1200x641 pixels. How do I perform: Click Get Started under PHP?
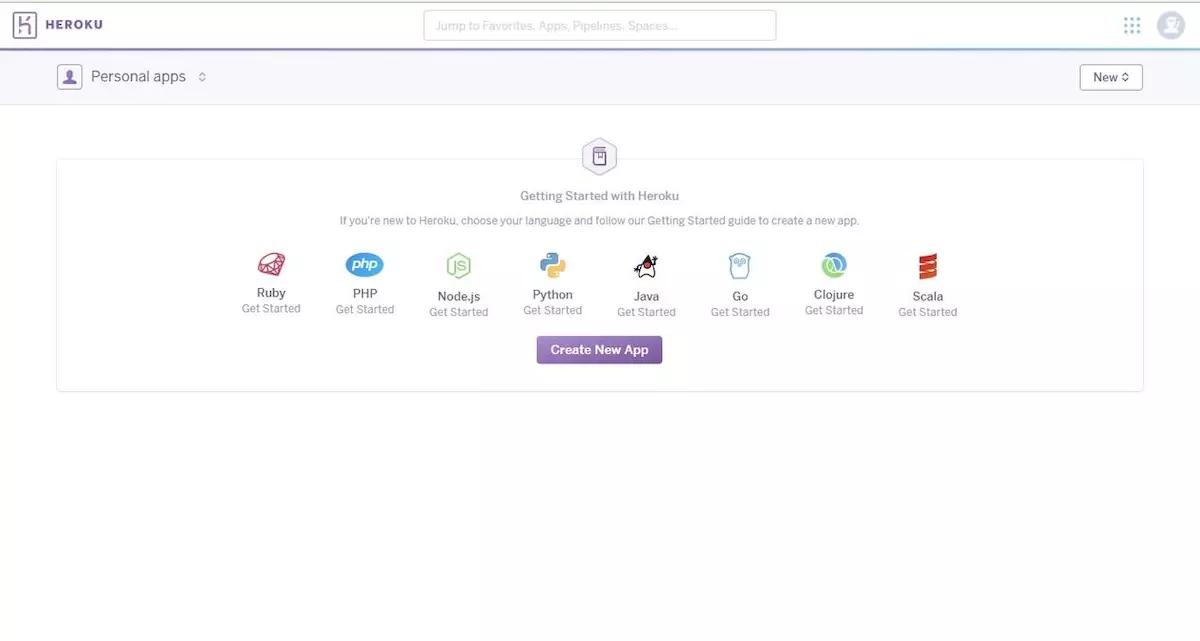coord(365,310)
